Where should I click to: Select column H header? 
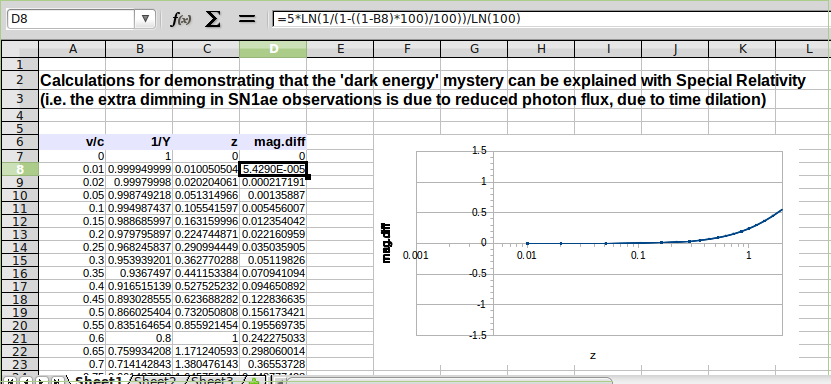pyautogui.click(x=541, y=49)
